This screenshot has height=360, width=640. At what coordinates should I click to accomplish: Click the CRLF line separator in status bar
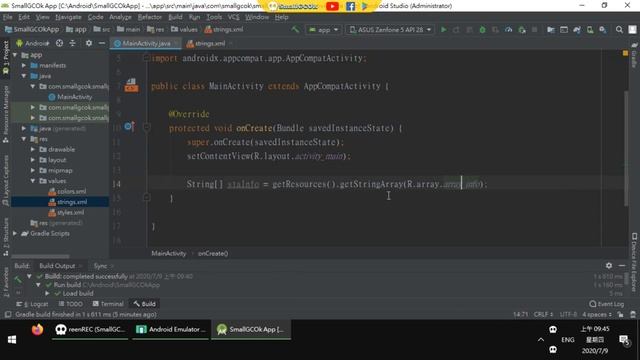(543, 314)
